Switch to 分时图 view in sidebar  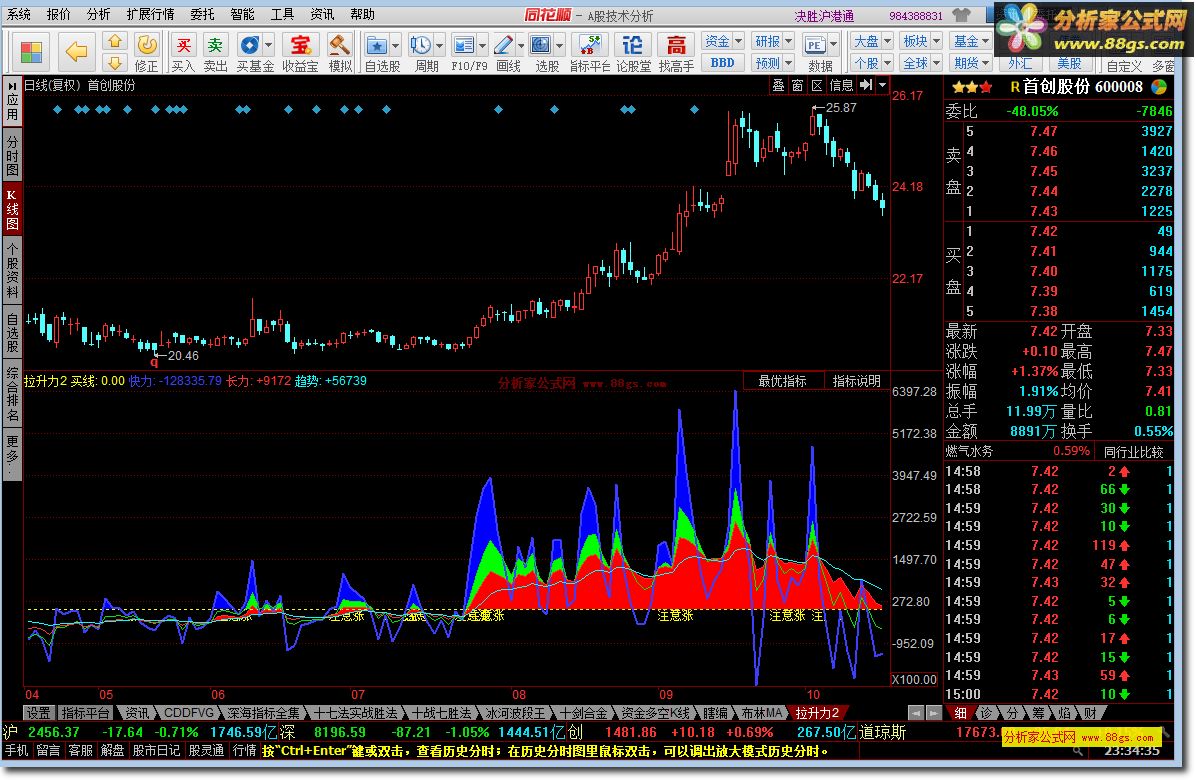coord(12,155)
